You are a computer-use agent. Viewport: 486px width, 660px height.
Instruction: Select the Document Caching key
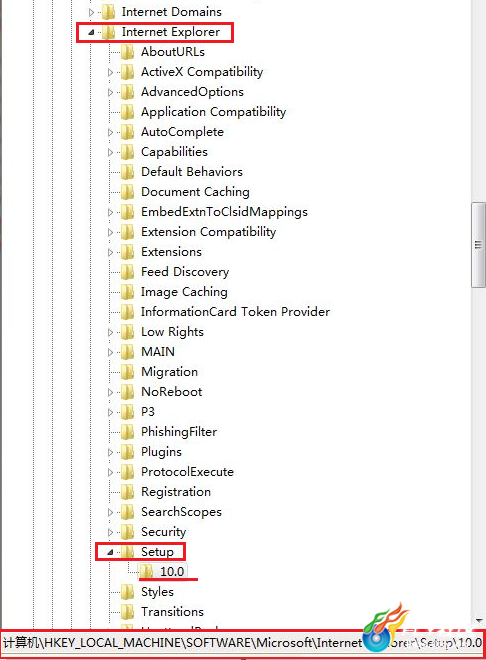coord(195,192)
